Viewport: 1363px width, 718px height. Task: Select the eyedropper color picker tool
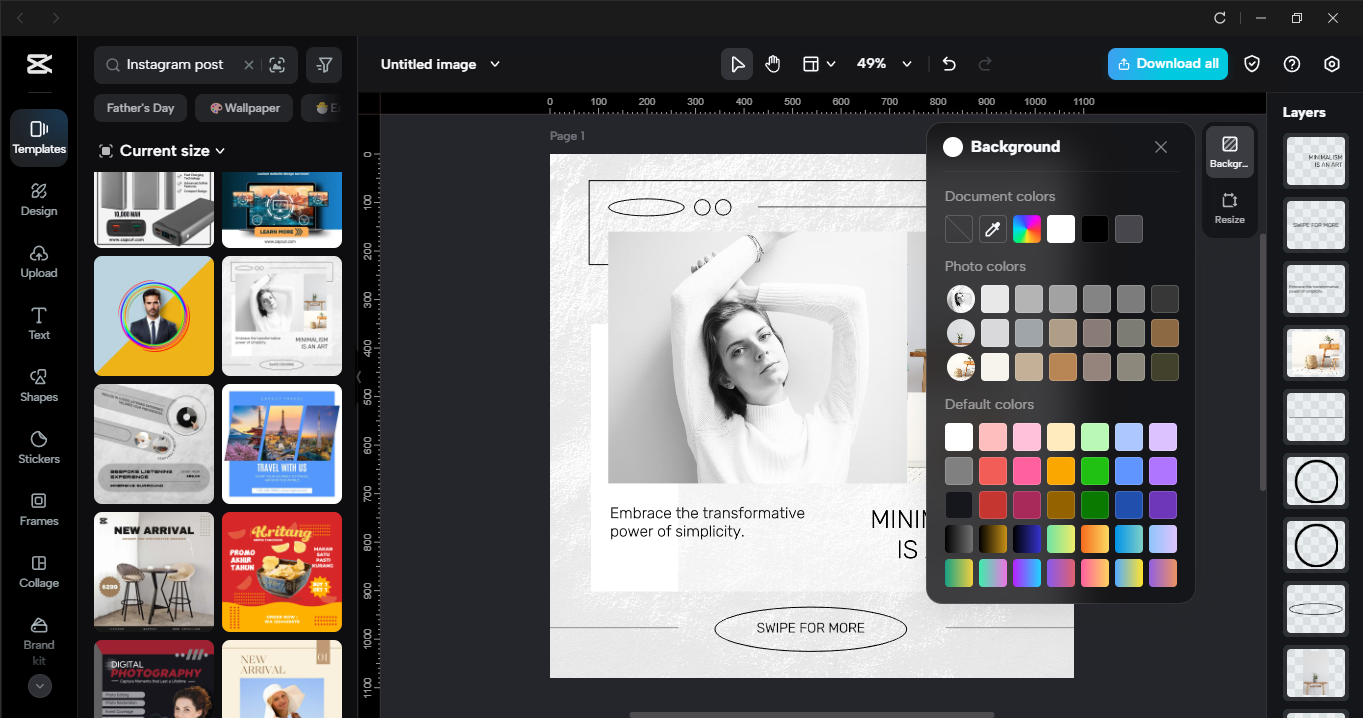point(992,229)
